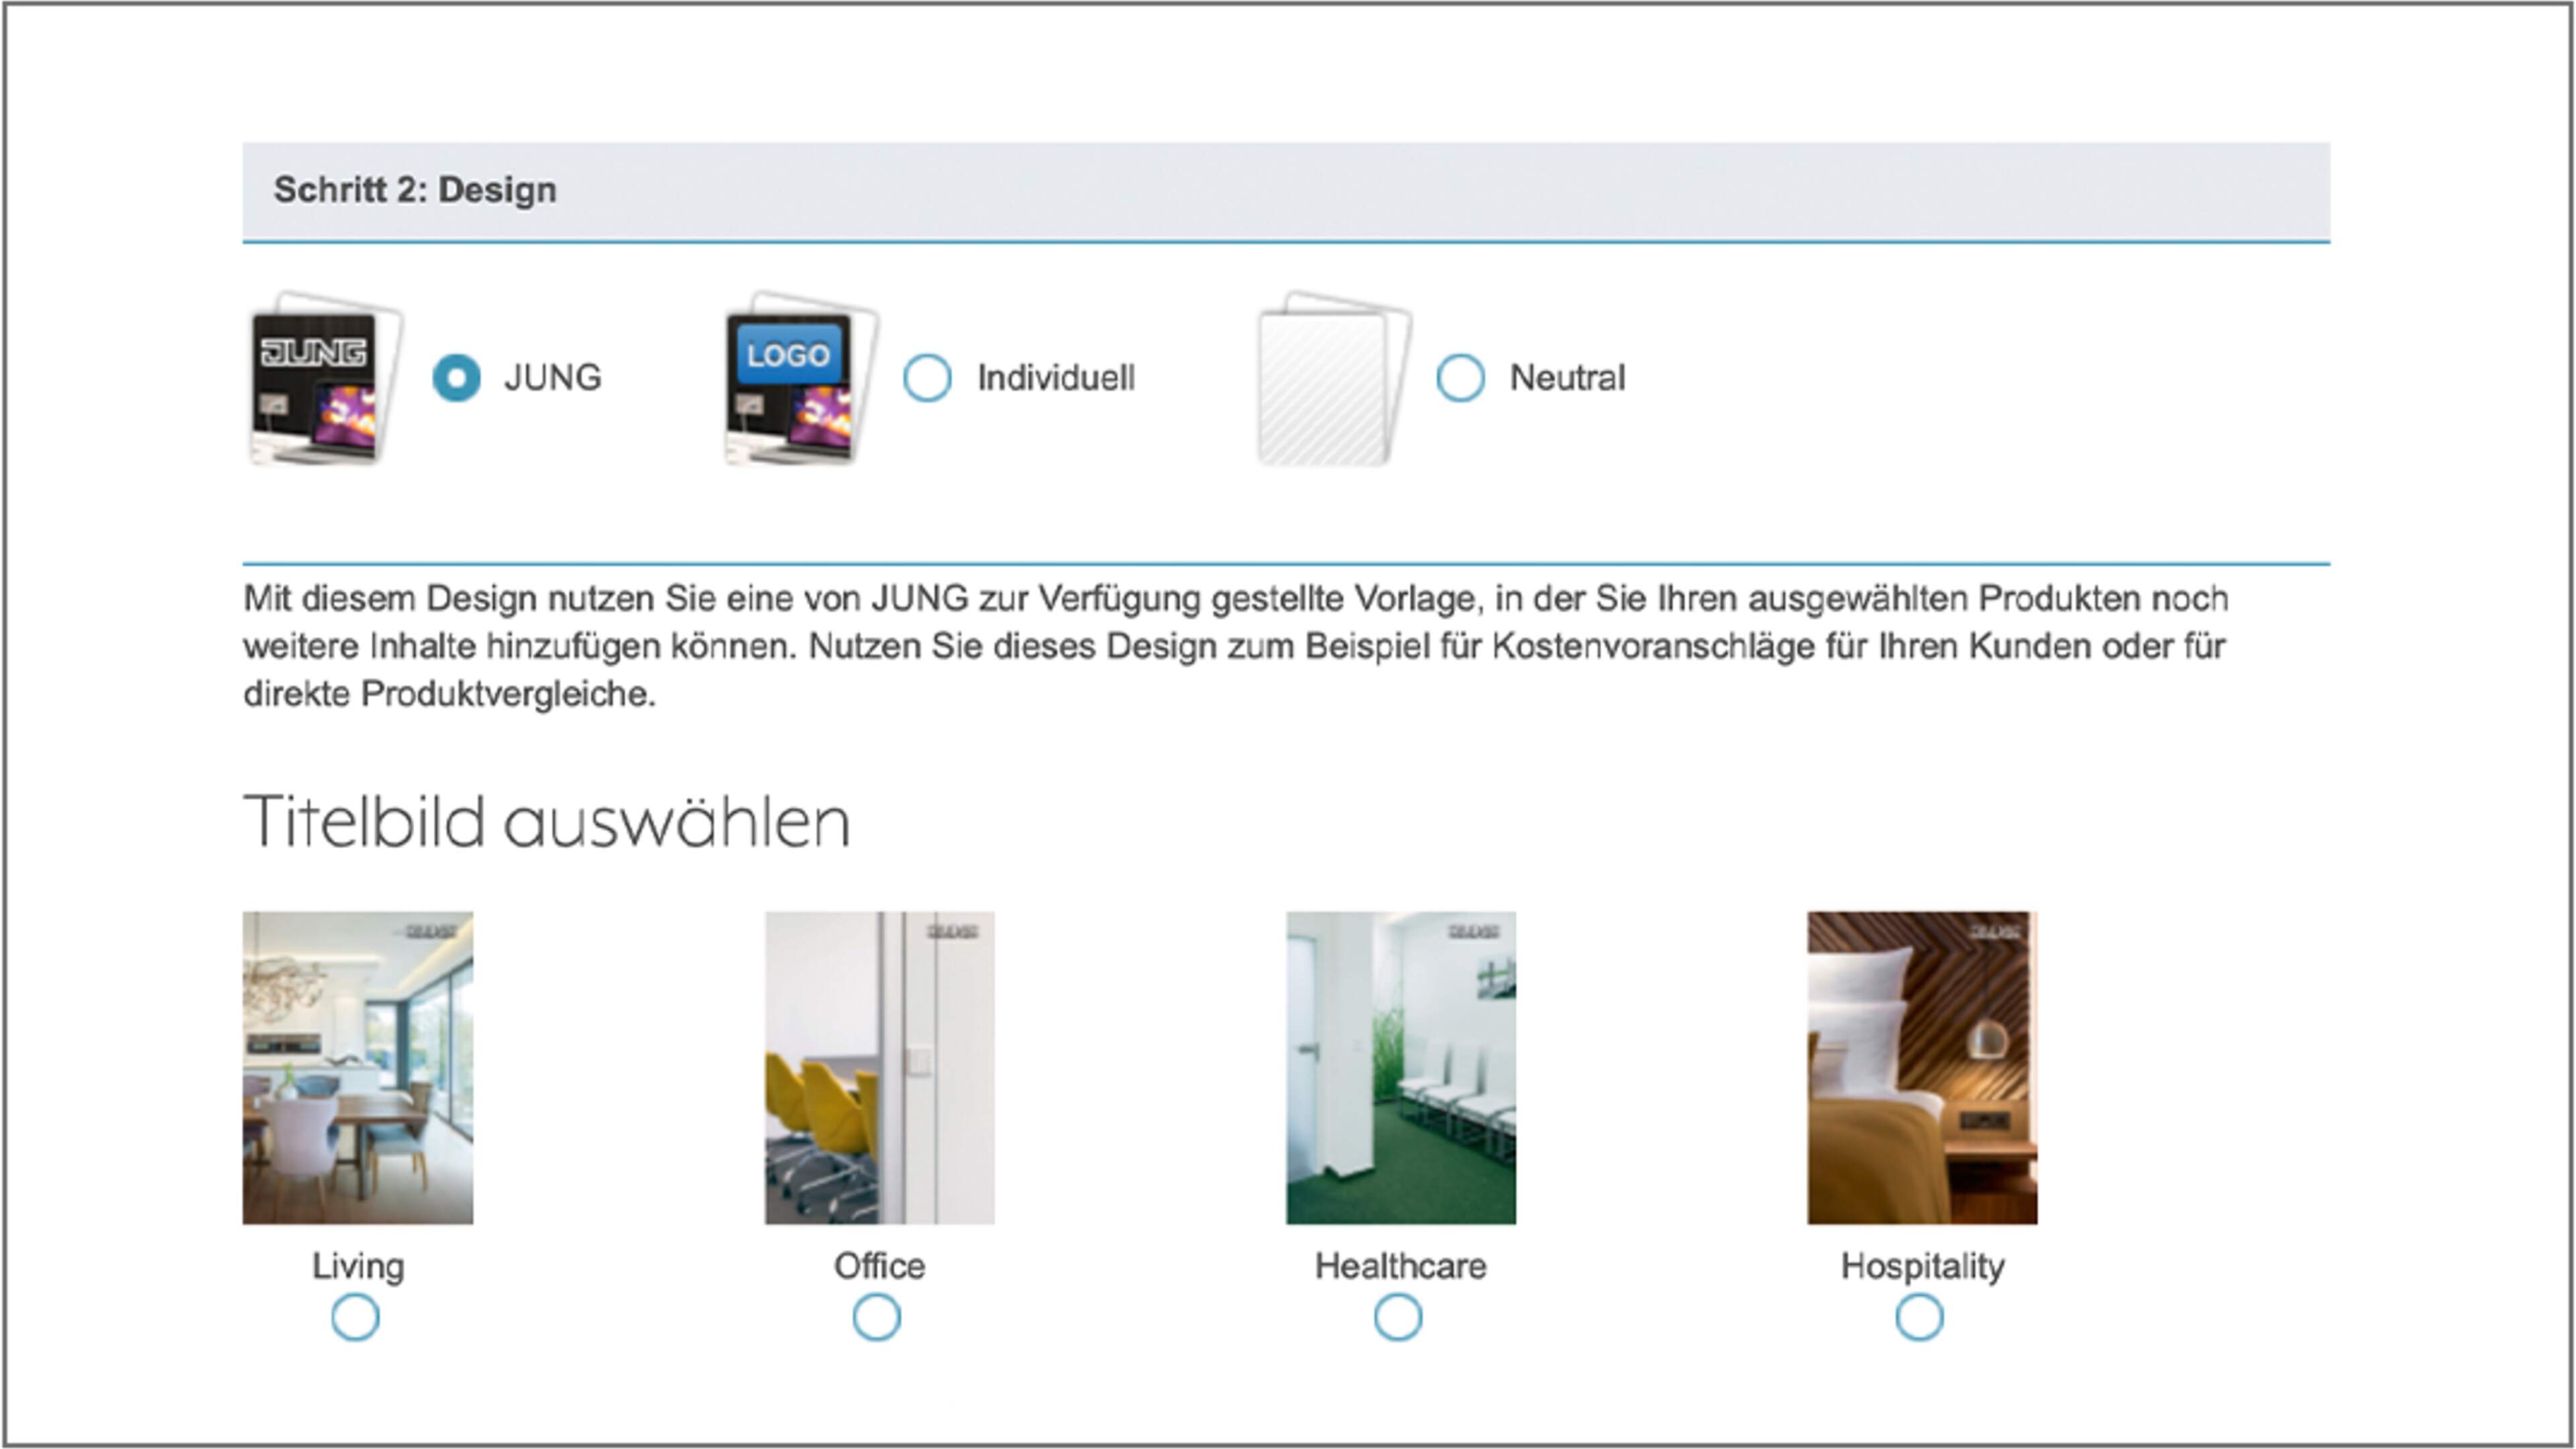
Task: Pick the Neutral design radio button
Action: coord(1460,378)
